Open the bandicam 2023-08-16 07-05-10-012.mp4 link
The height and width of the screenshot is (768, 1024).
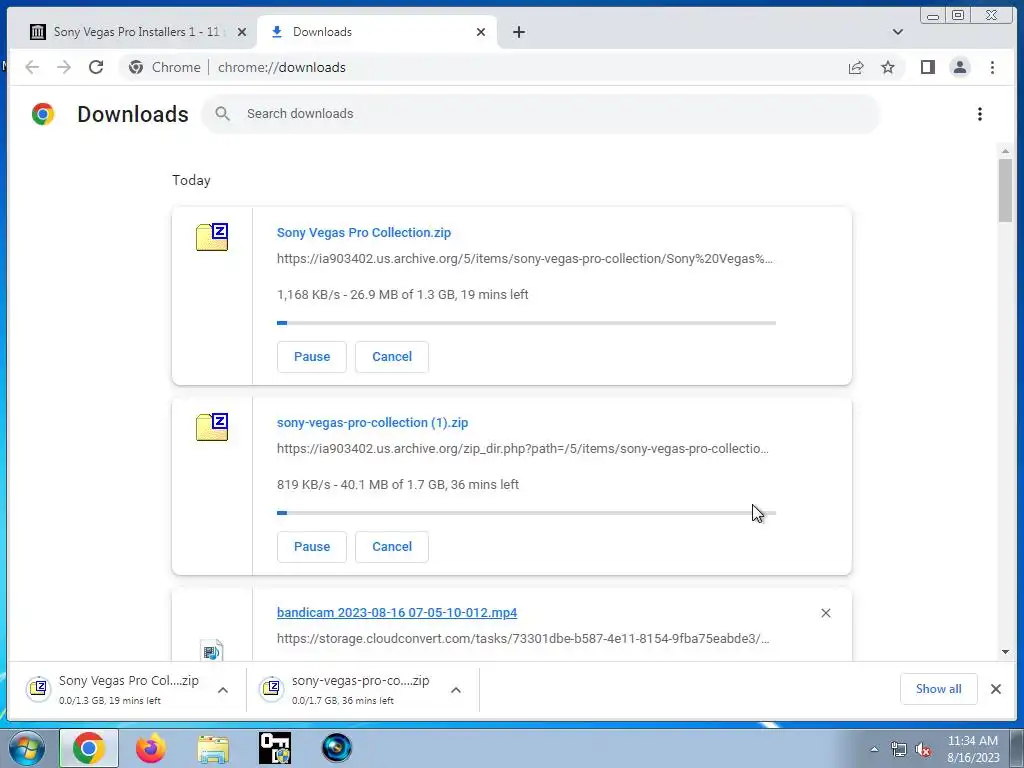tap(397, 613)
